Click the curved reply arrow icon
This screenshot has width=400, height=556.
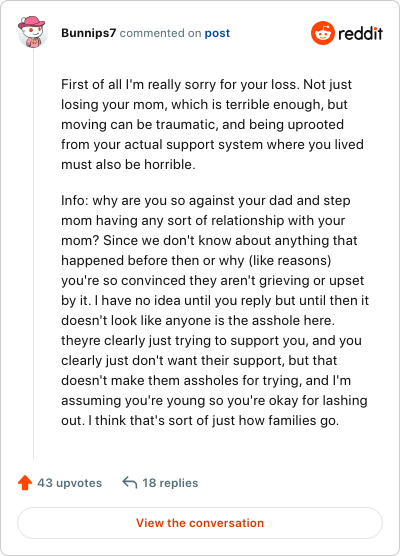(x=130, y=483)
